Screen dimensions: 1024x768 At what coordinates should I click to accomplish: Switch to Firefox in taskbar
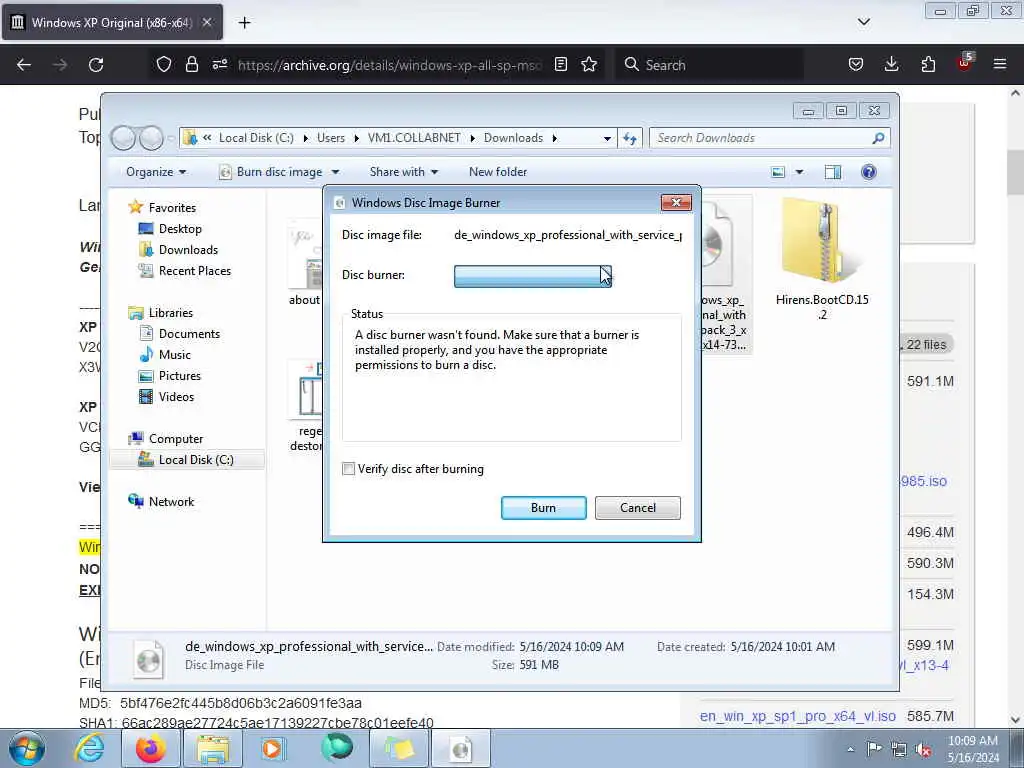pyautogui.click(x=151, y=748)
